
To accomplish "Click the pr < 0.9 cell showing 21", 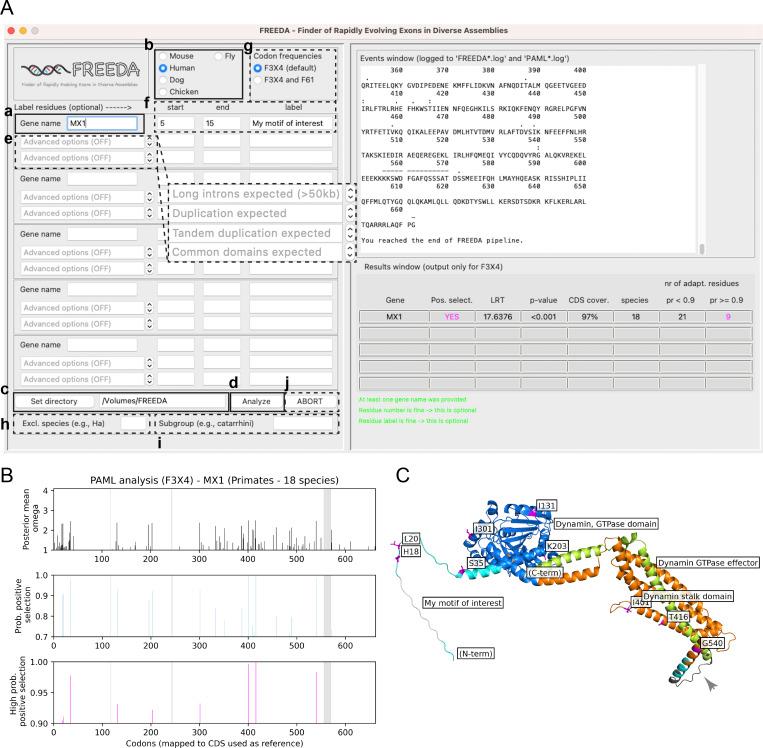I will coord(682,317).
